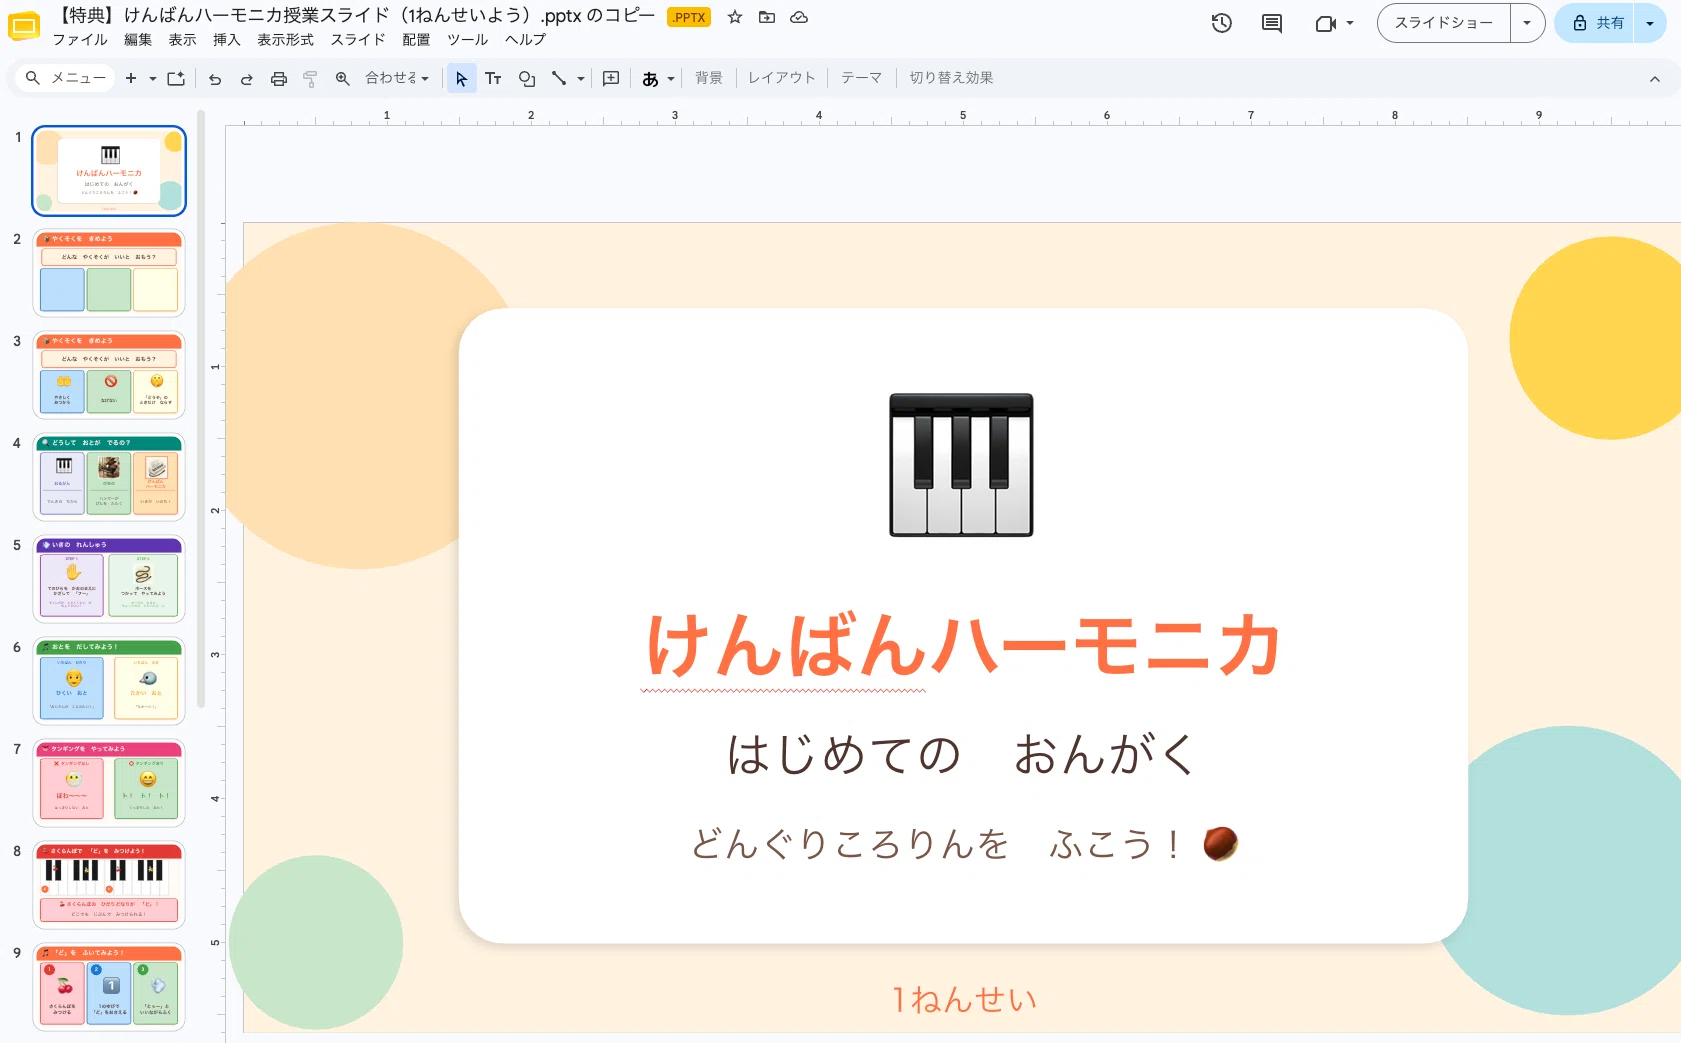Choose the select arrow tool
Screen dimensions: 1681x1043
click(461, 78)
